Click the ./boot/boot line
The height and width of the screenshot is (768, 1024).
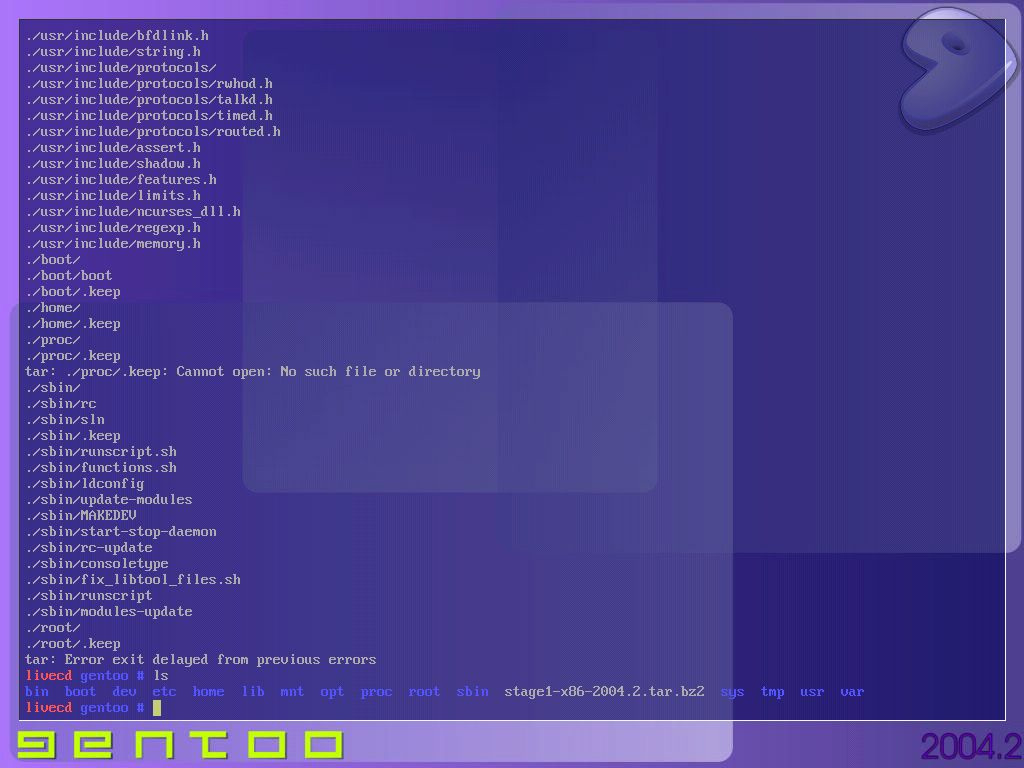(x=69, y=276)
